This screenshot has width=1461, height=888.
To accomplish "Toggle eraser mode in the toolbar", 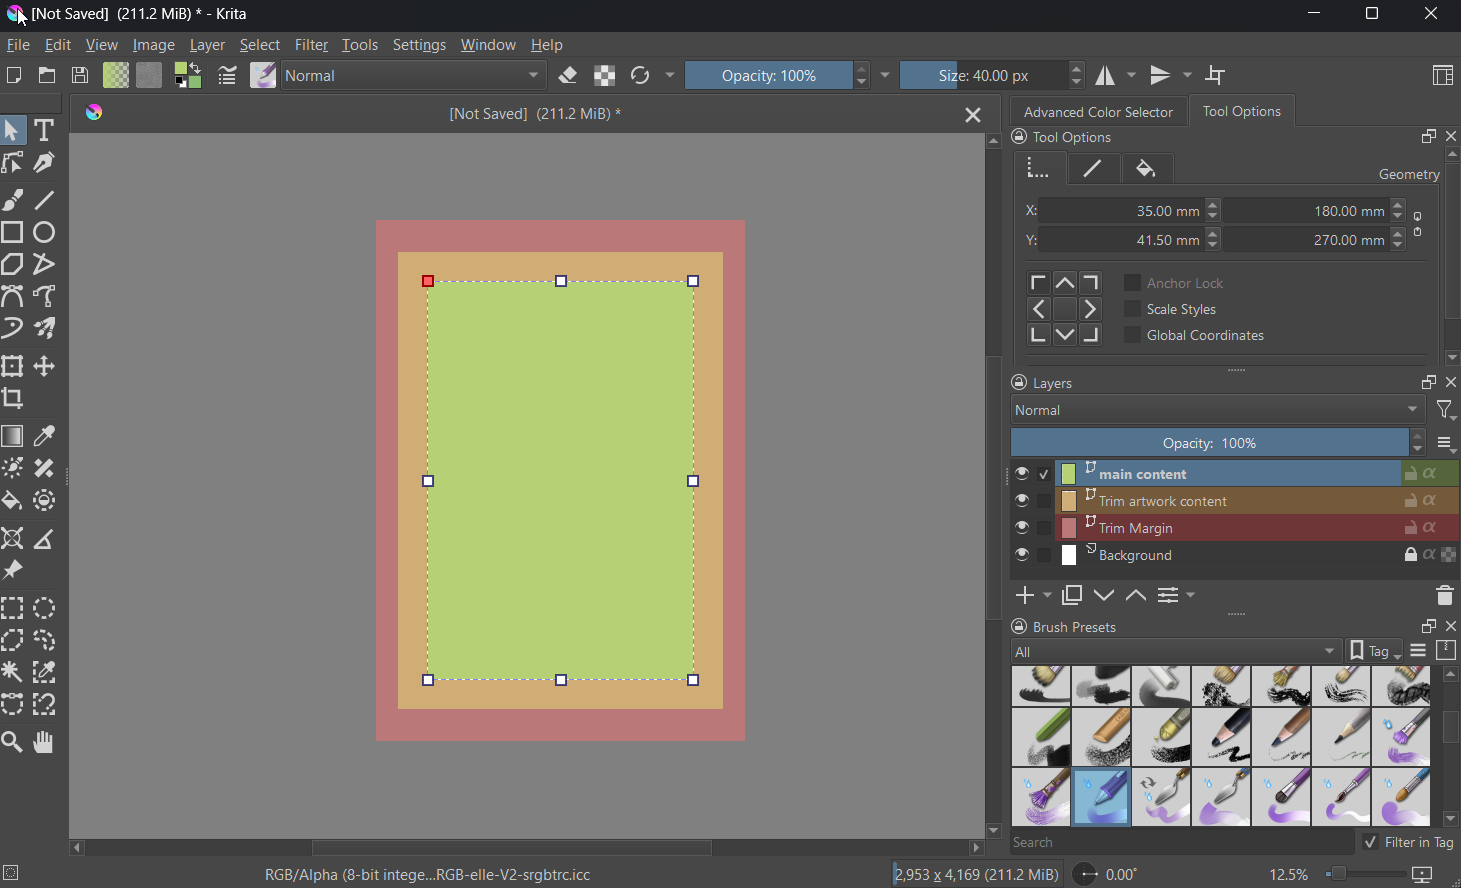I will (x=568, y=76).
